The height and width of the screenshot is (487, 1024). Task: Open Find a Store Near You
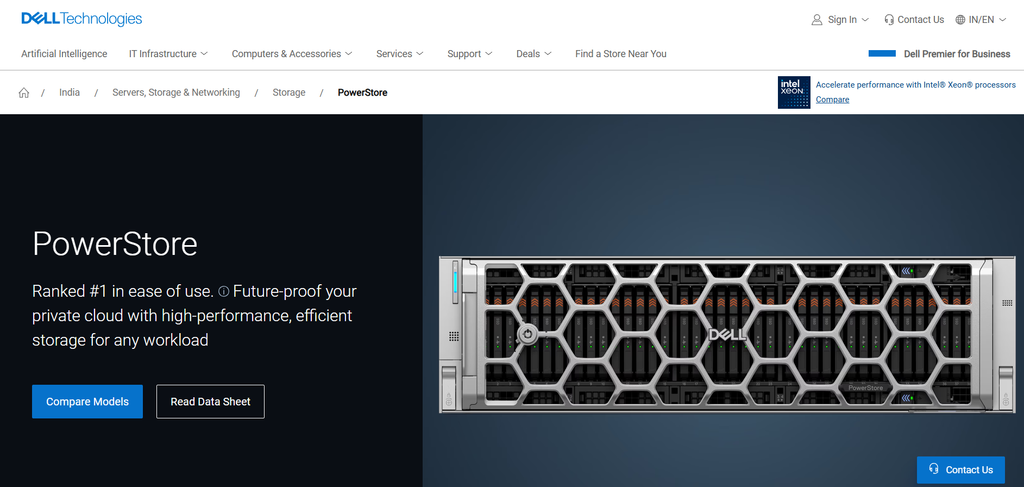(x=620, y=54)
